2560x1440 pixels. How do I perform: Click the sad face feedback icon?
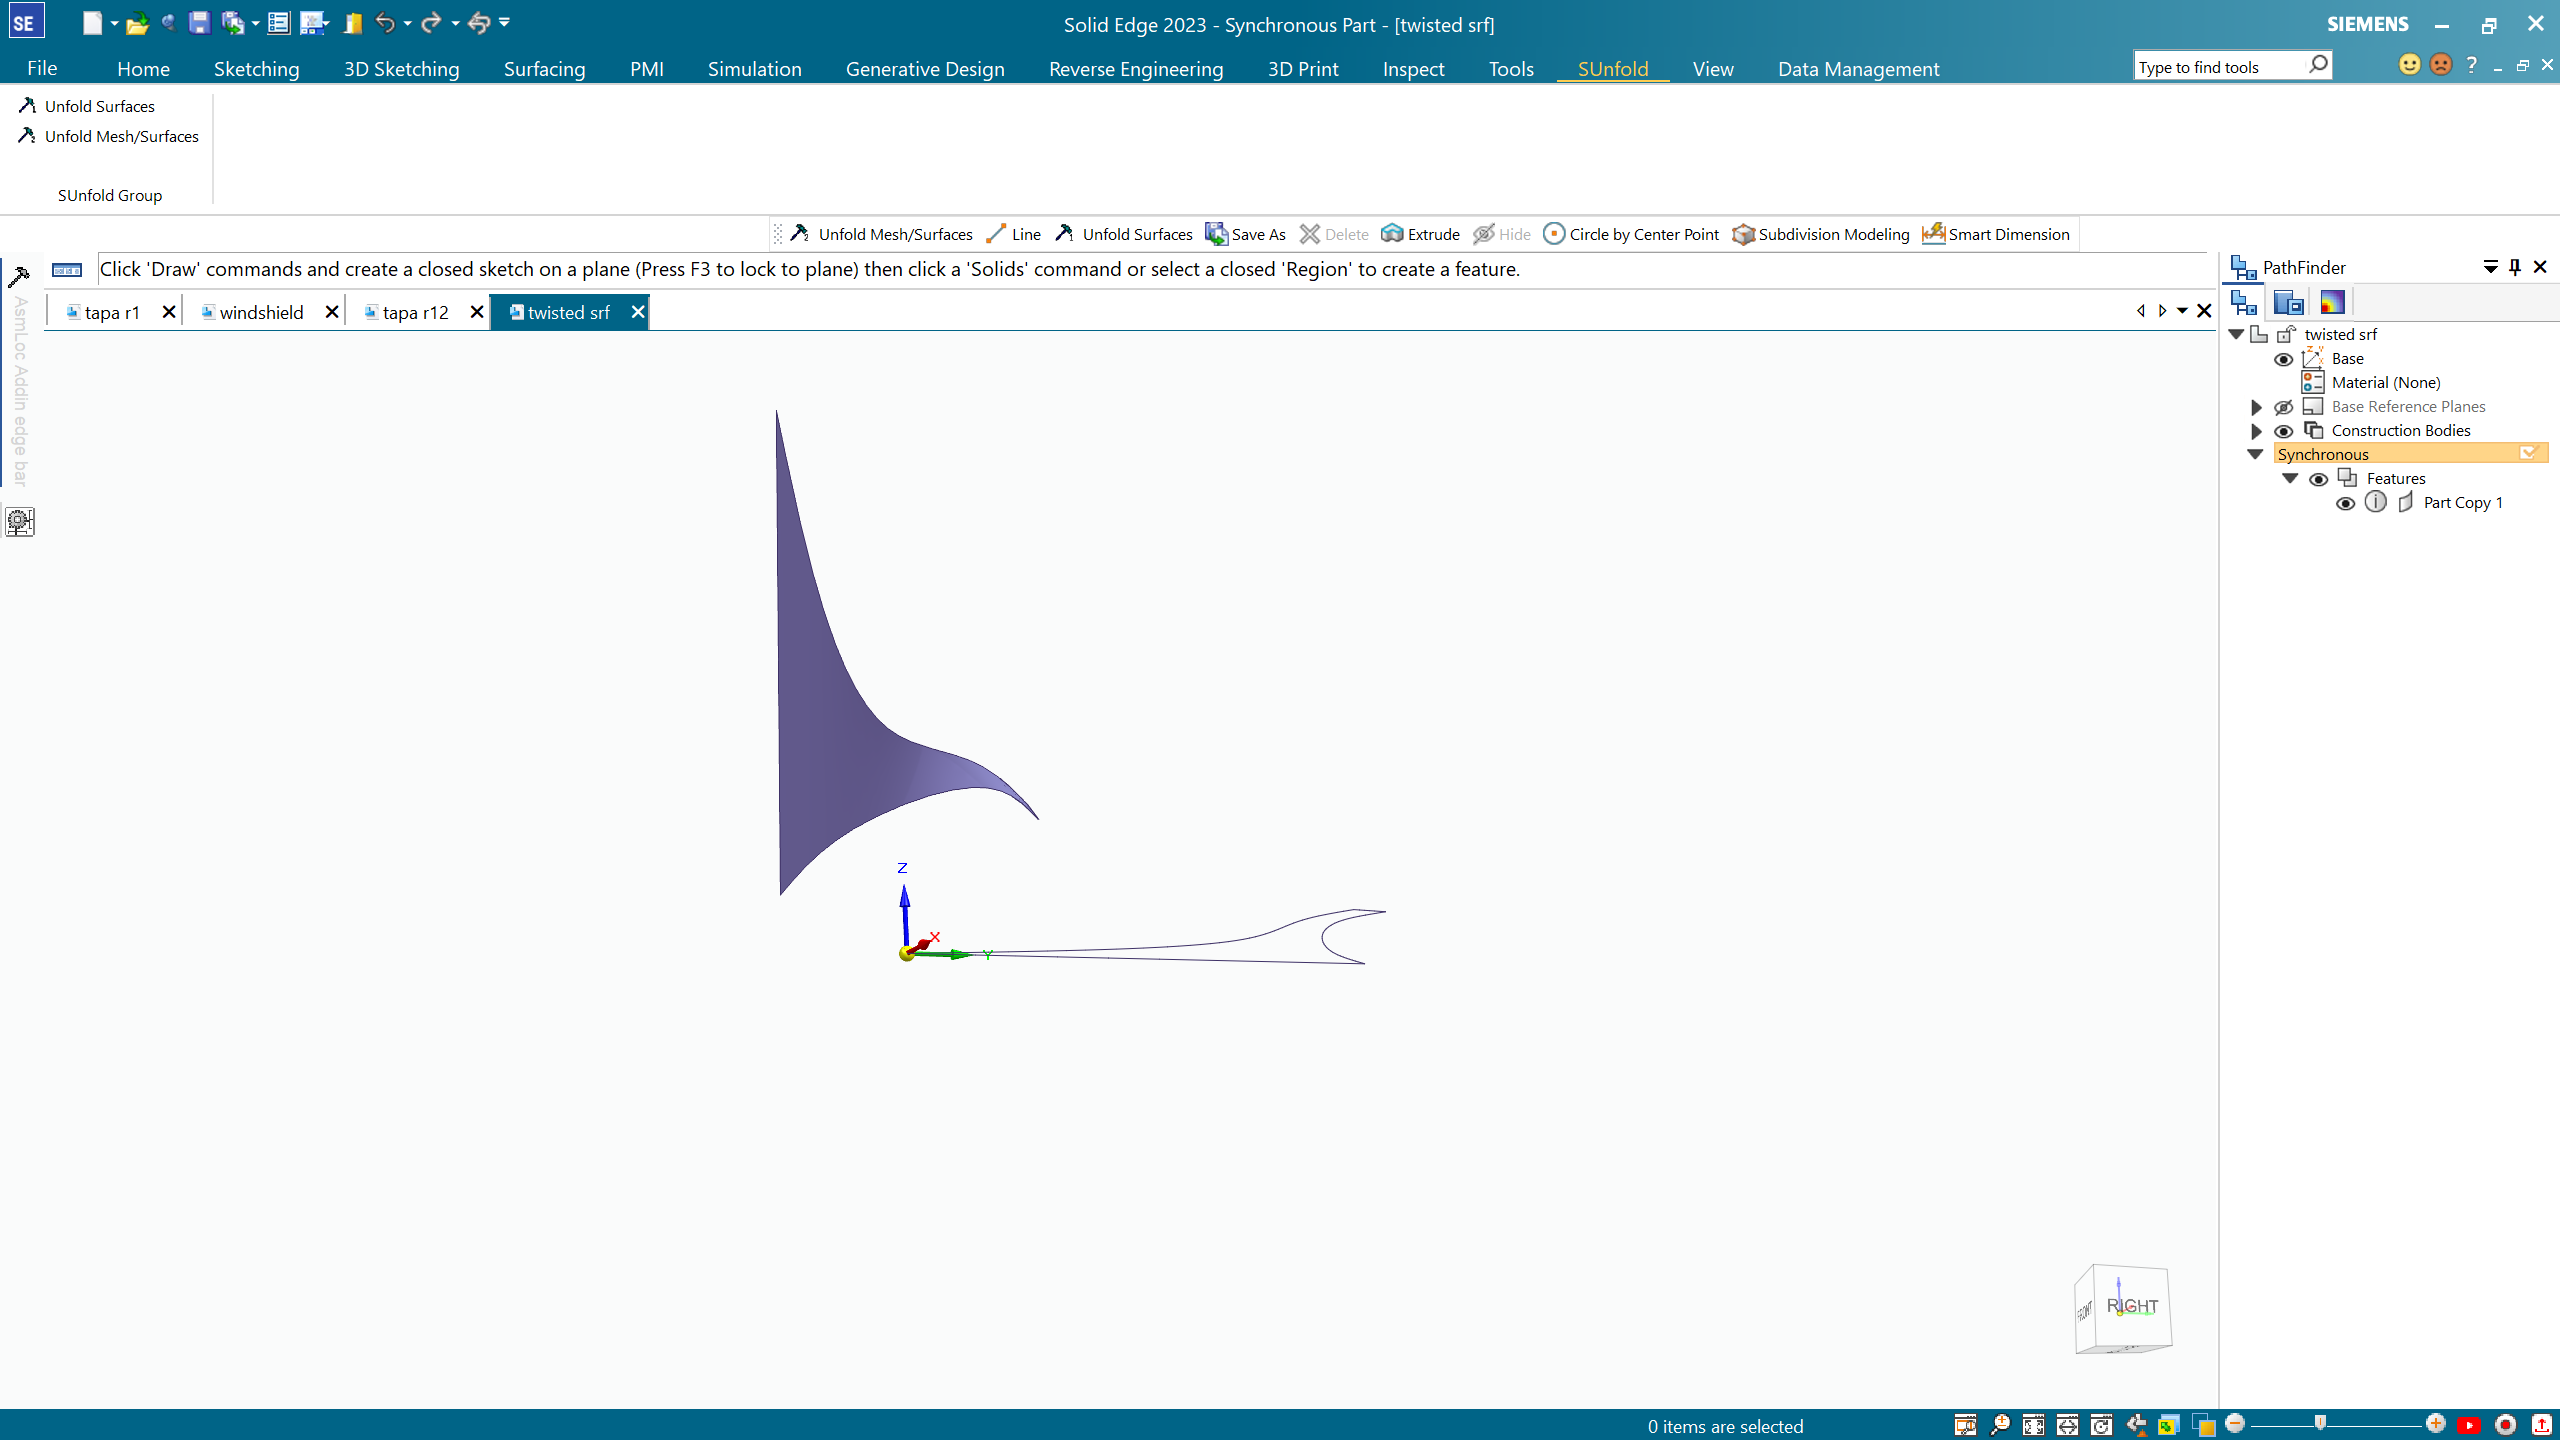2441,66
